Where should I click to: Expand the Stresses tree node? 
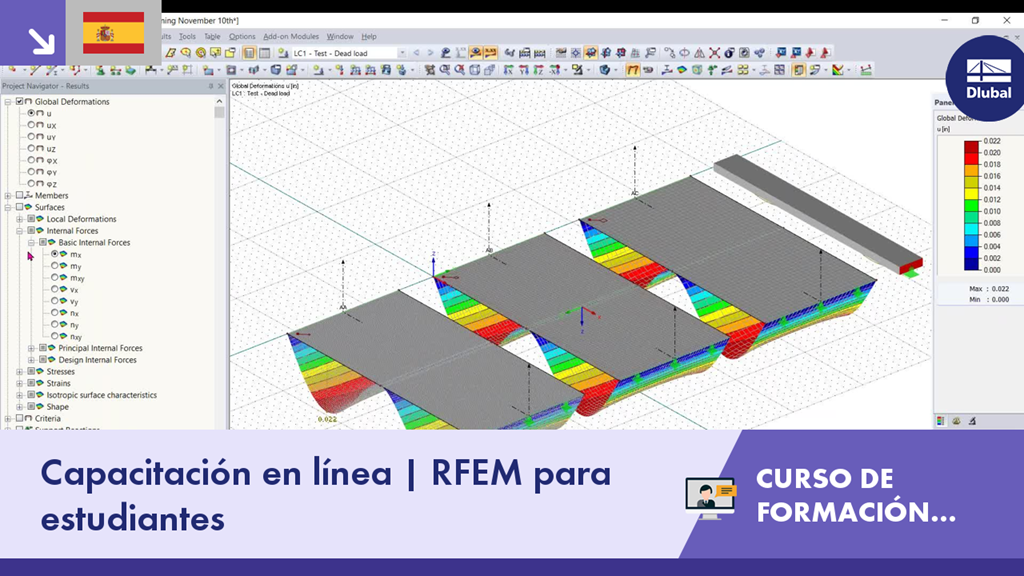pos(20,372)
